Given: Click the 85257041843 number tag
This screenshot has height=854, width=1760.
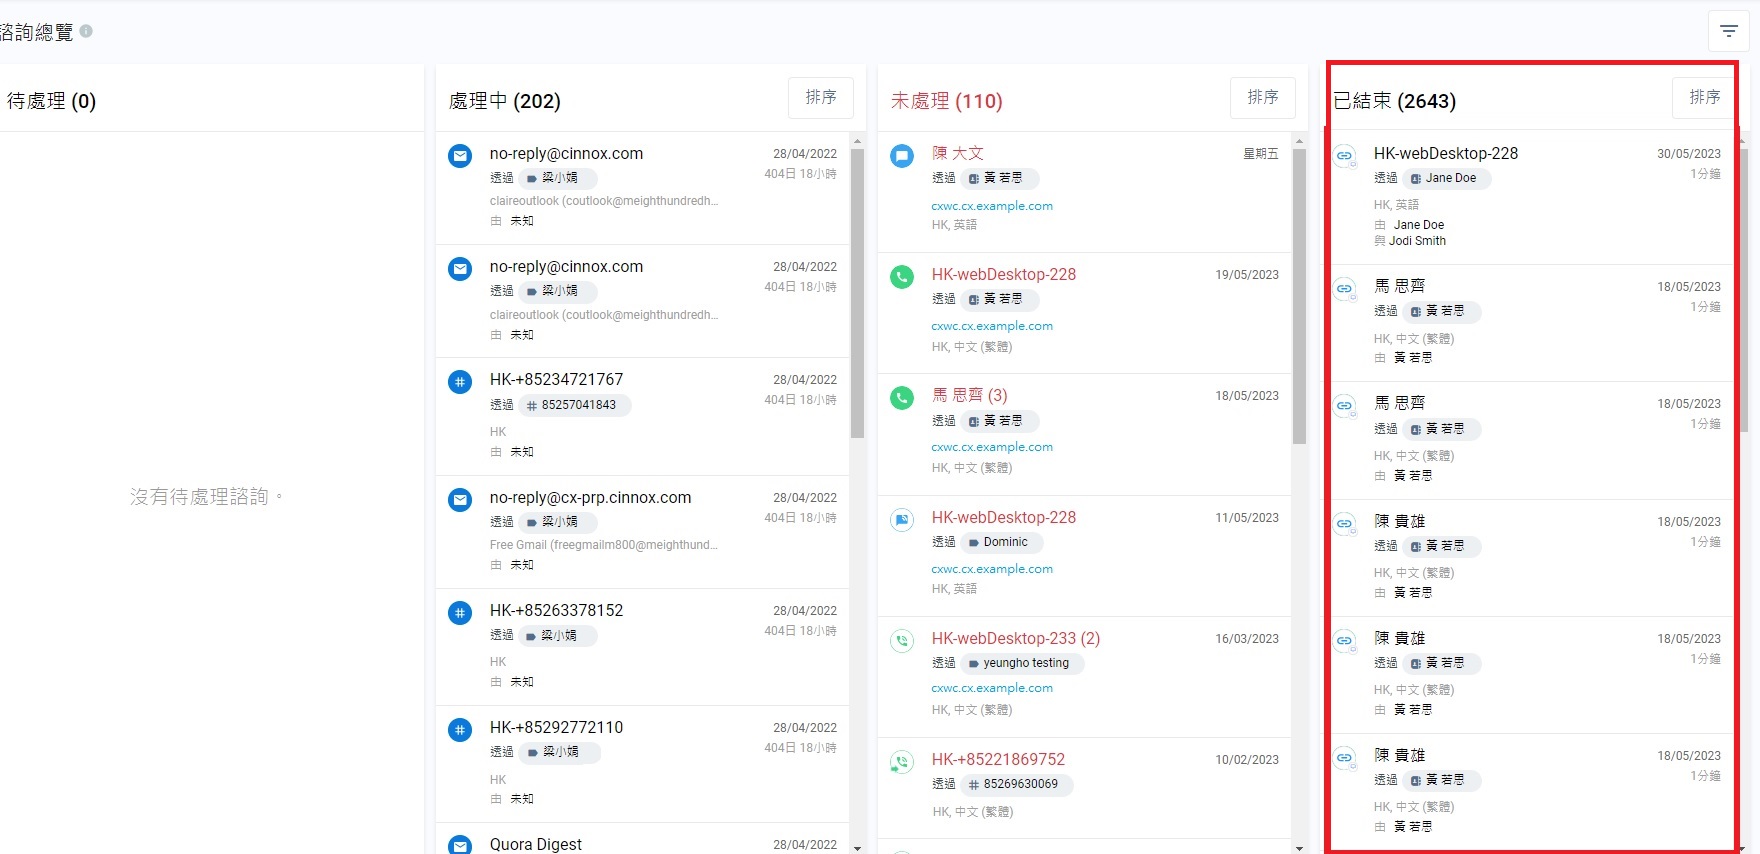Looking at the screenshot, I should 574,405.
